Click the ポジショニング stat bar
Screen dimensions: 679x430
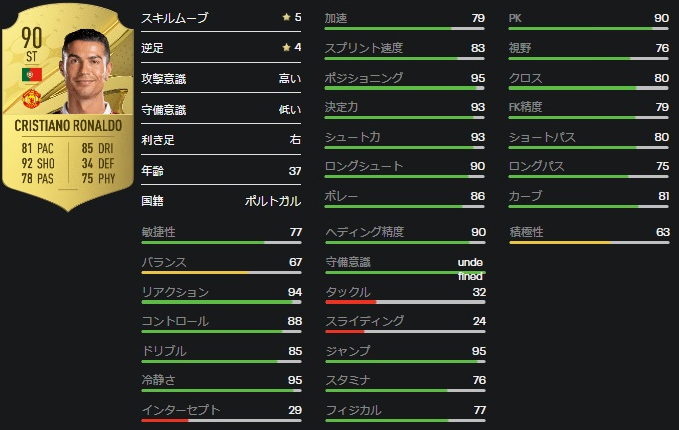405,88
